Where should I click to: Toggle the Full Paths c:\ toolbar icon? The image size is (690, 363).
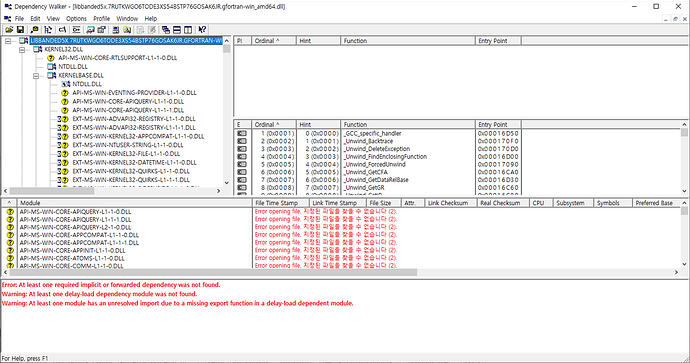62,29
